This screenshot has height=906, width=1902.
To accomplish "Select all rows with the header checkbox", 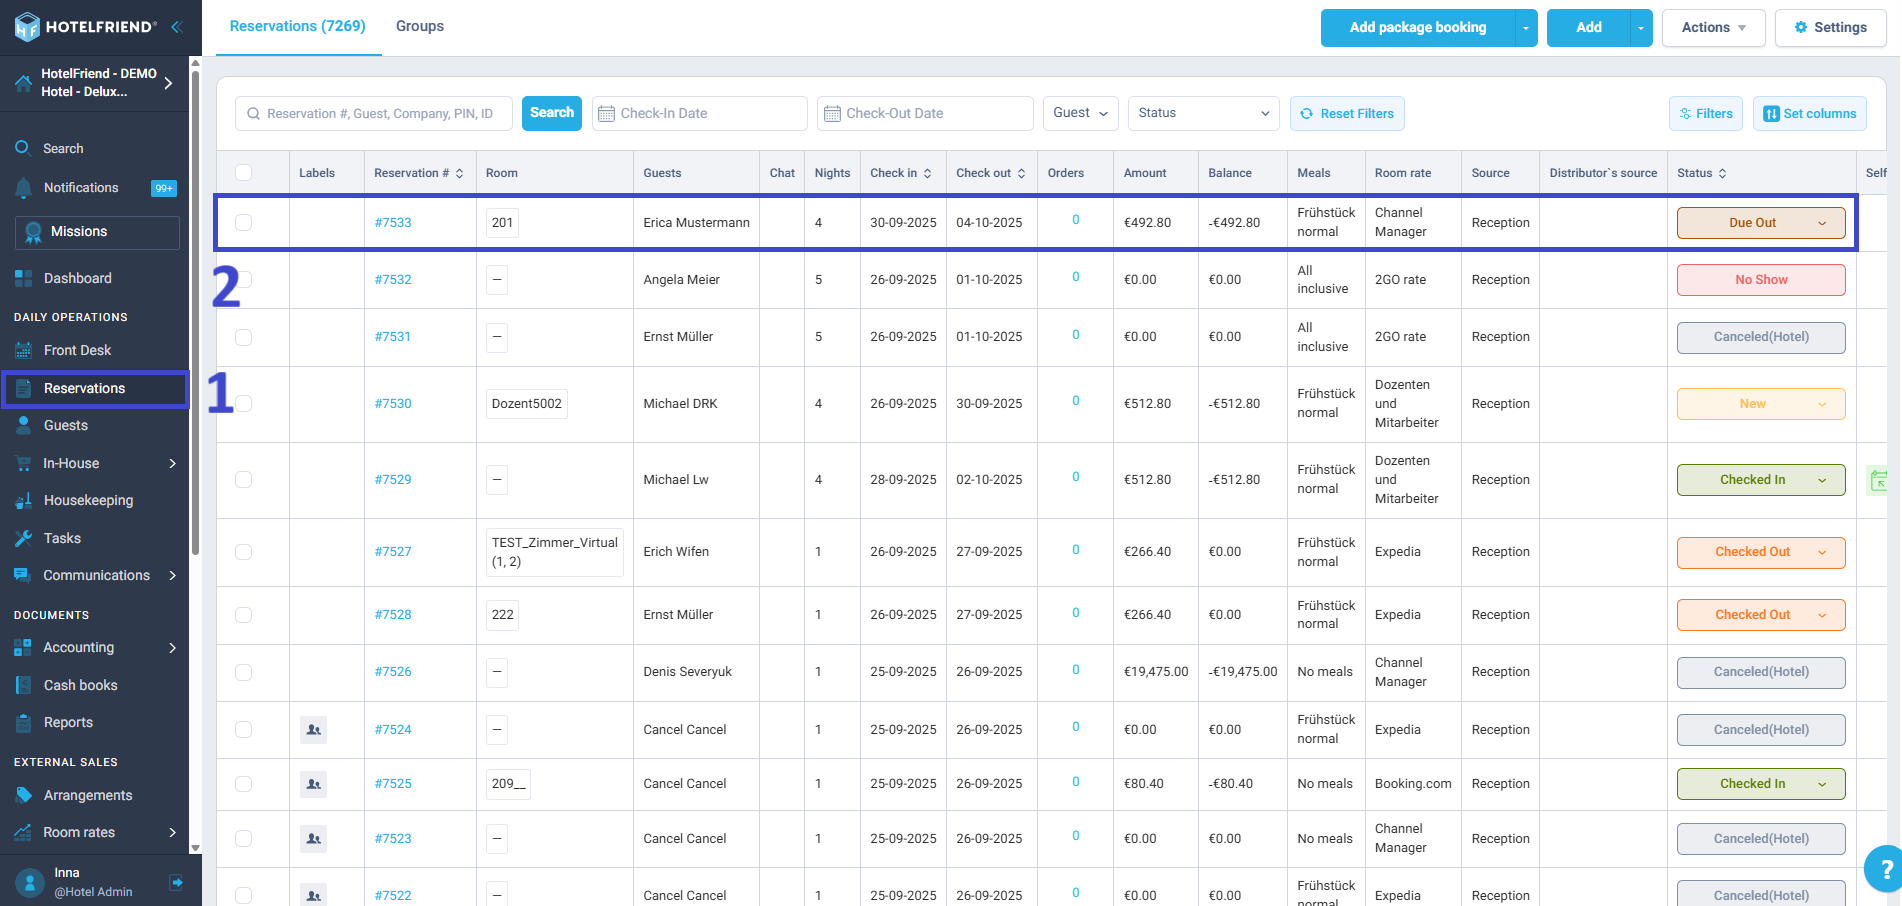I will pos(243,172).
